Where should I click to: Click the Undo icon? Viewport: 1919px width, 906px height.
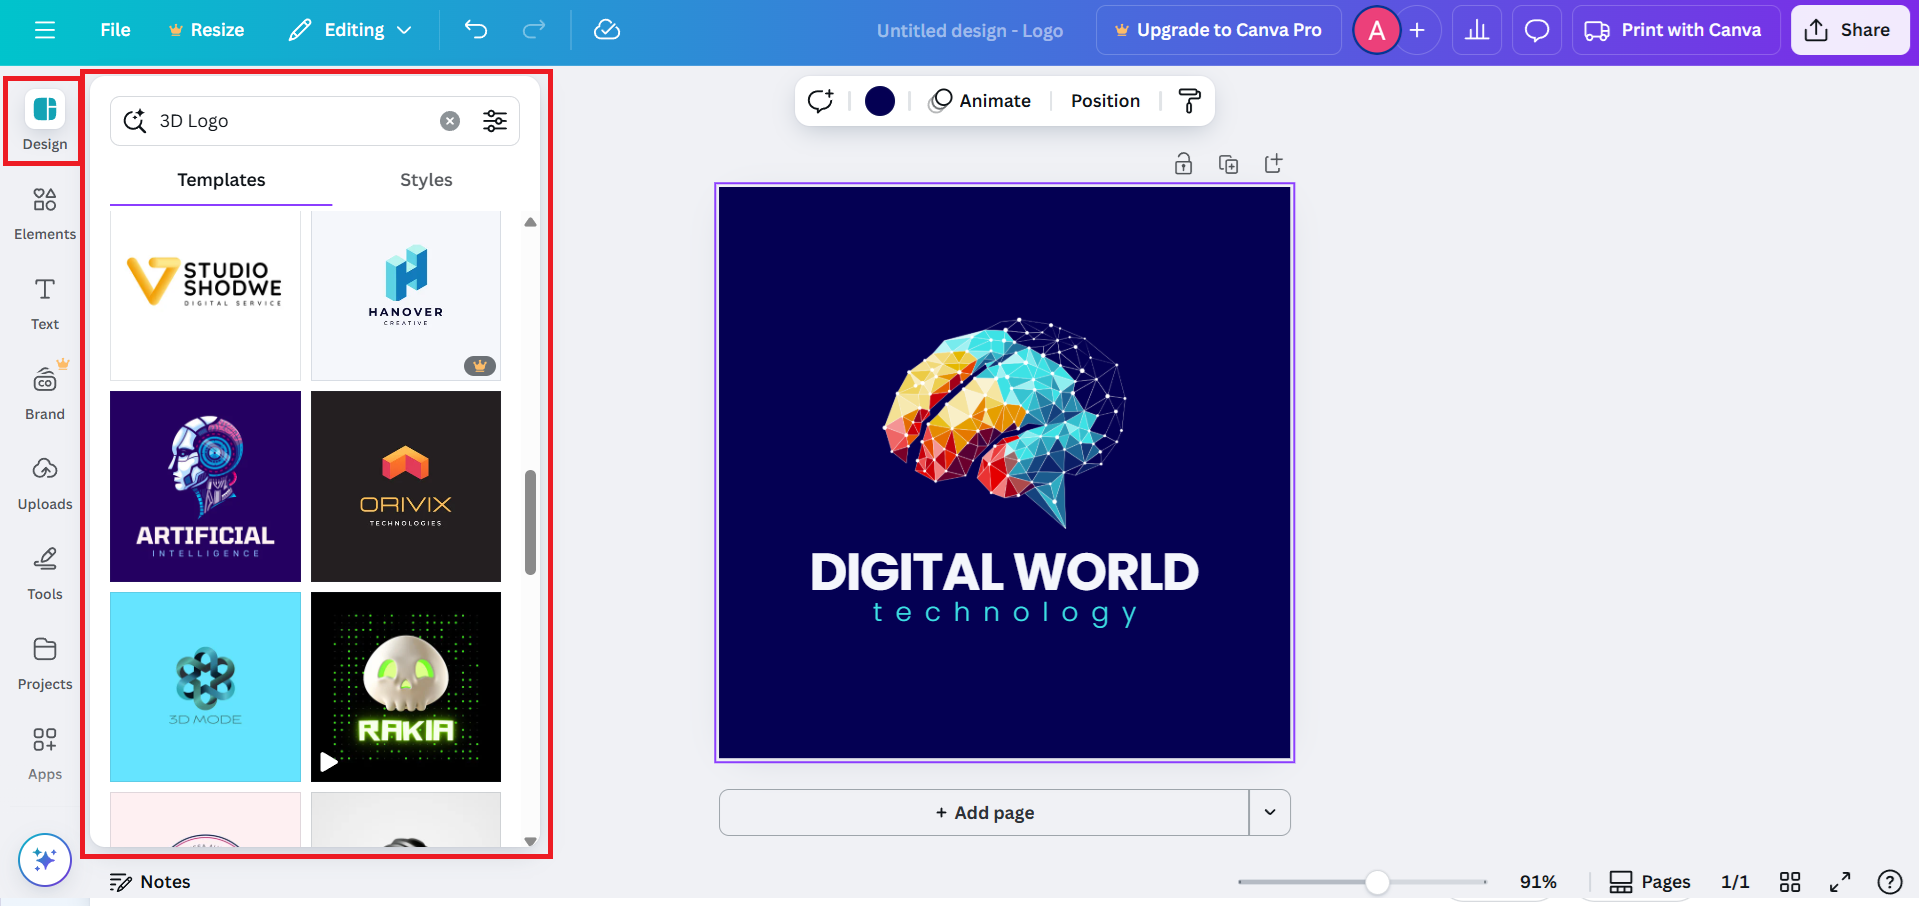(476, 30)
